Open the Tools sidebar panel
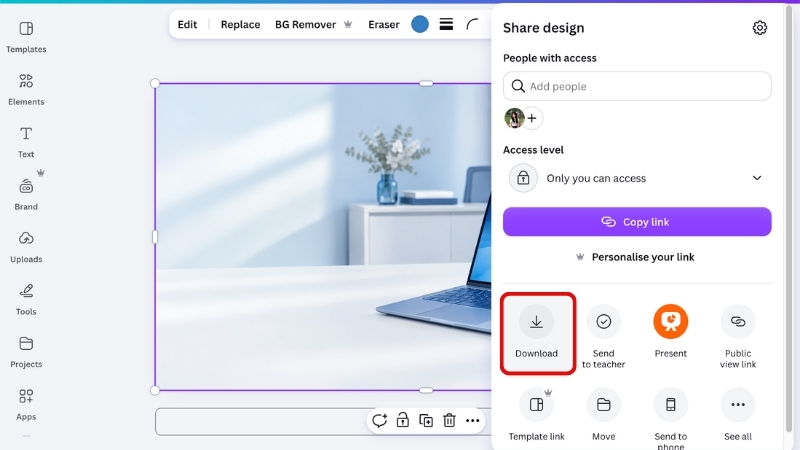The height and width of the screenshot is (450, 800). [x=26, y=299]
